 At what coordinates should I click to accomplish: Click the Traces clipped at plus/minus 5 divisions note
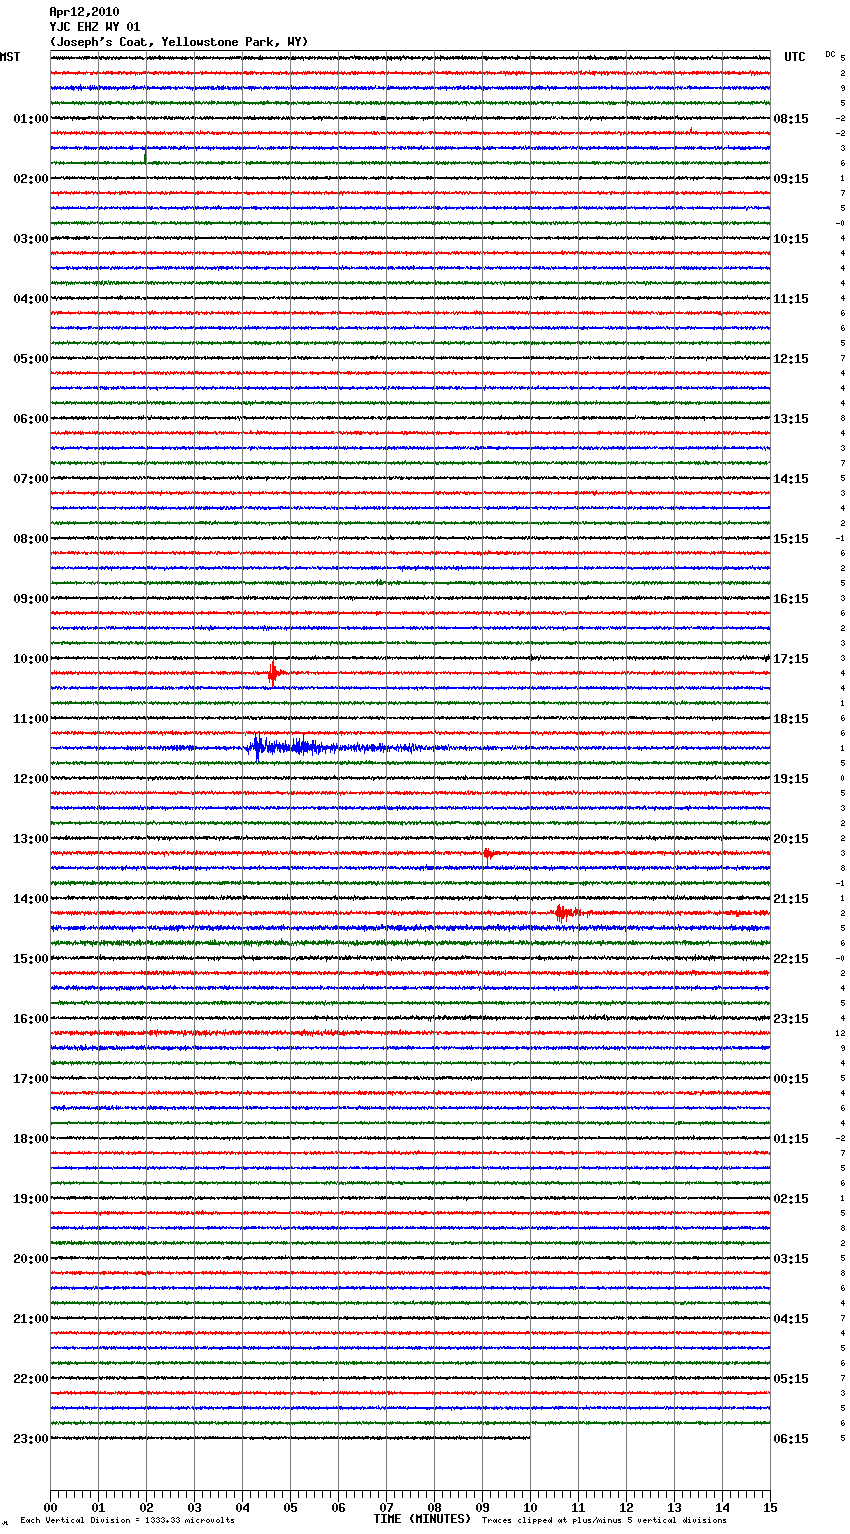tap(604, 1521)
